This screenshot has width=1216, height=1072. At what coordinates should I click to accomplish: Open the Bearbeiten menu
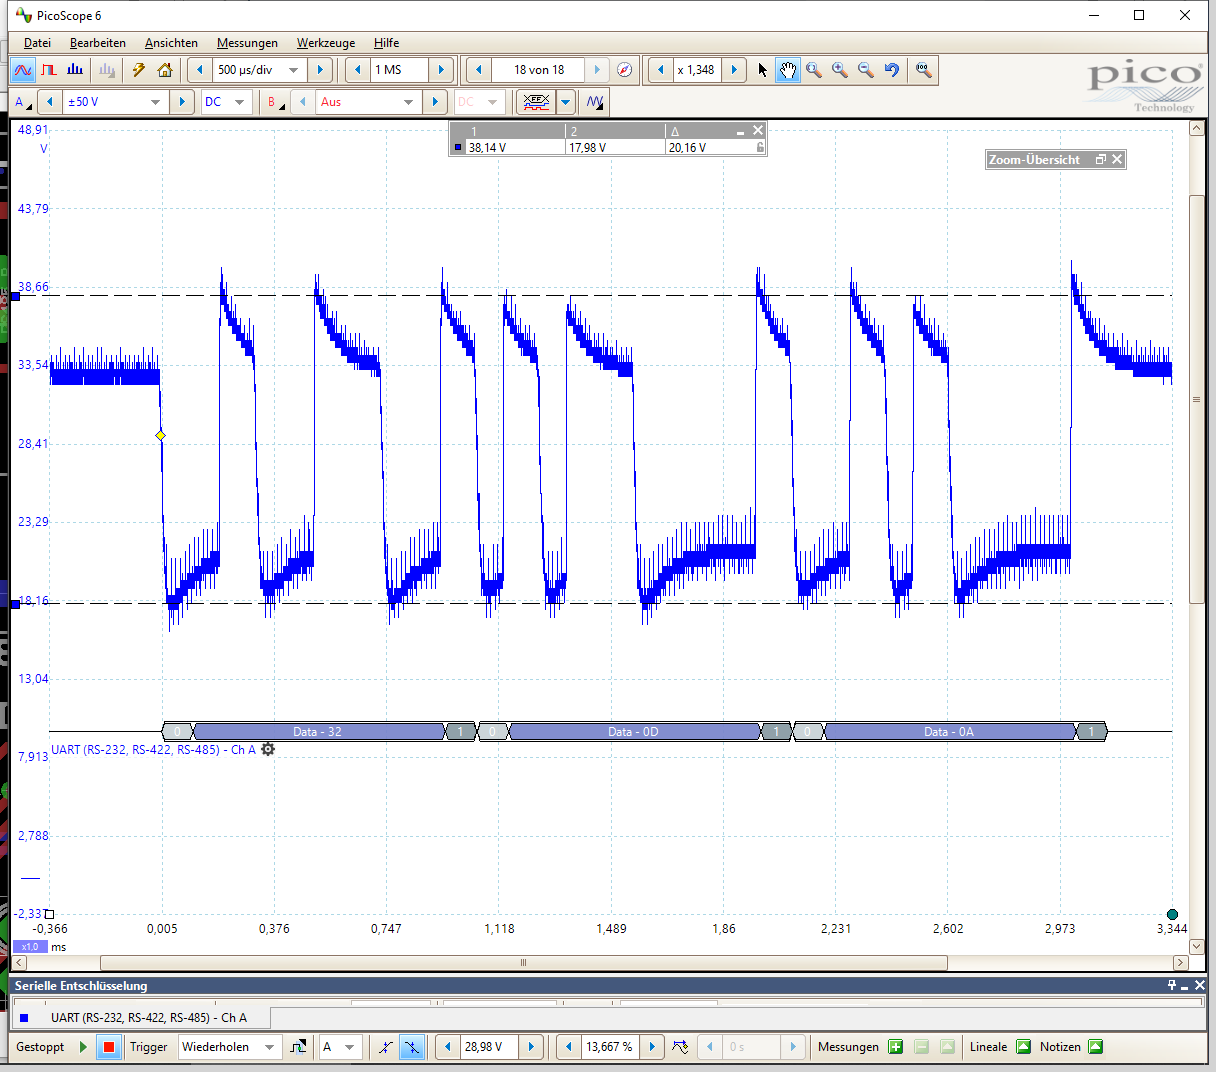[98, 43]
